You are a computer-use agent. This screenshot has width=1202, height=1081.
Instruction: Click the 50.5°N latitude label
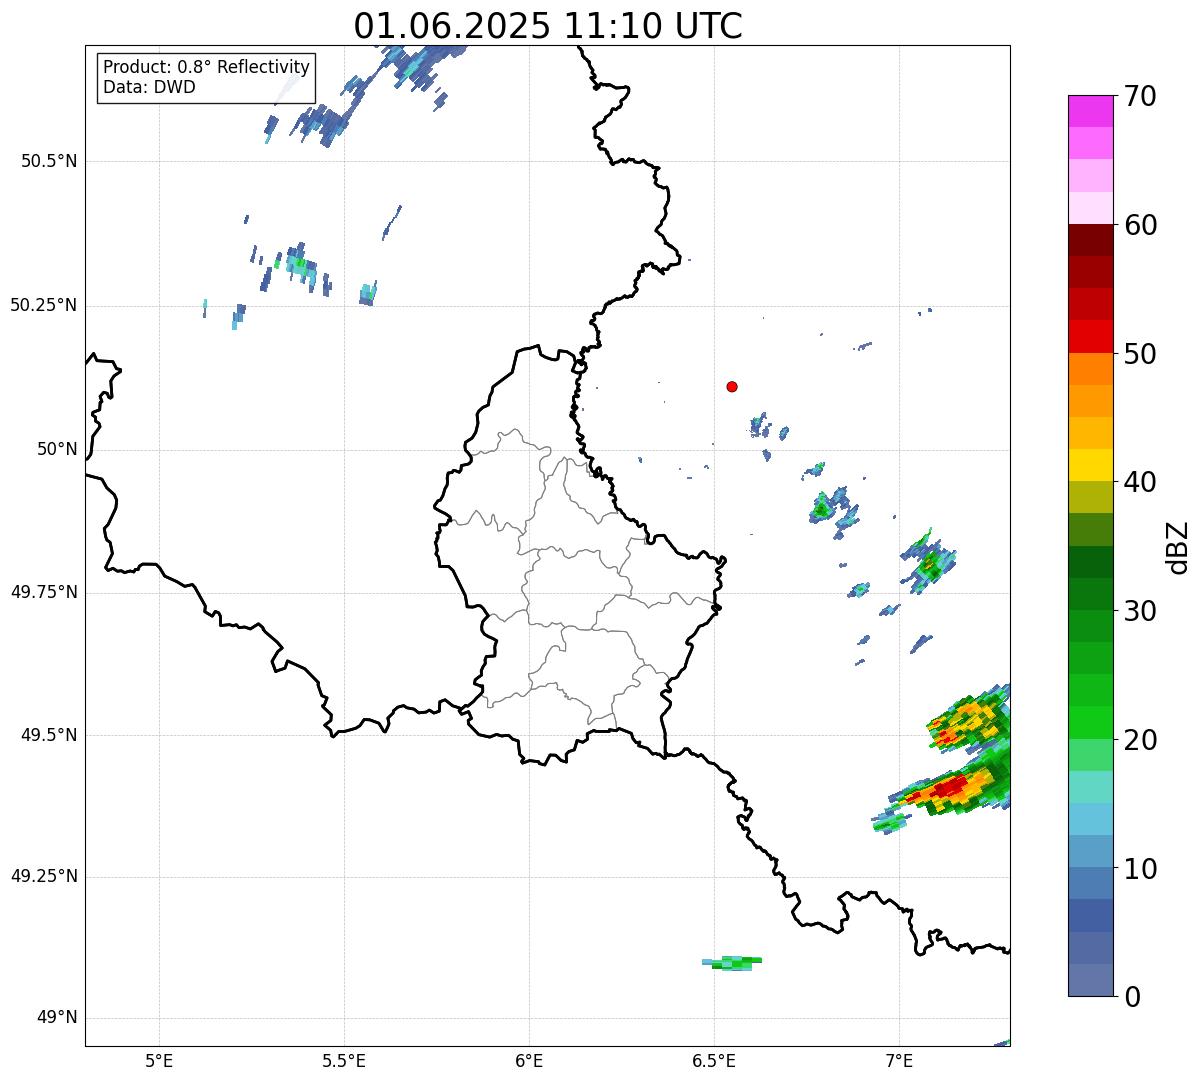tap(49, 161)
